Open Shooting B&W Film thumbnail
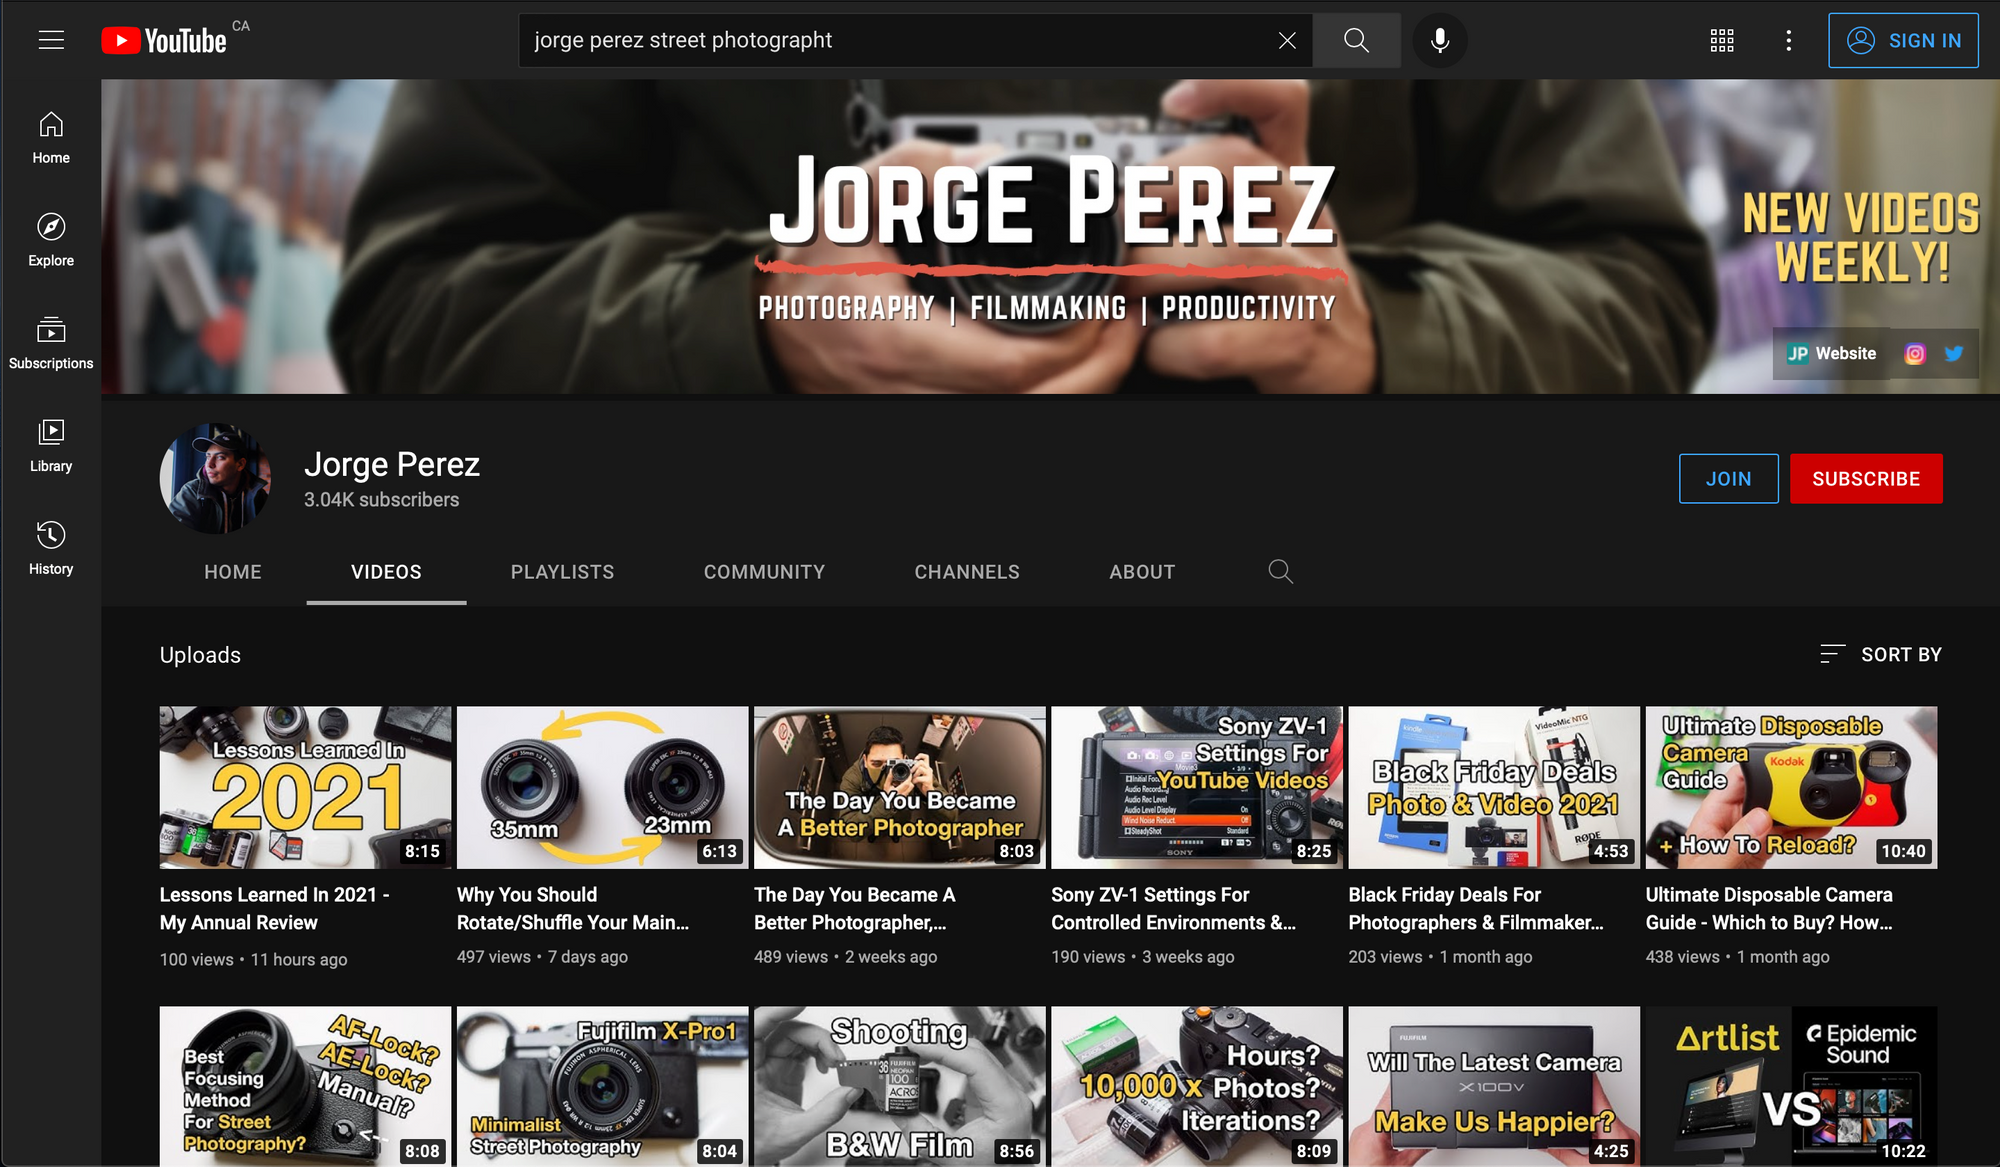The height and width of the screenshot is (1167, 2000). tap(900, 1086)
